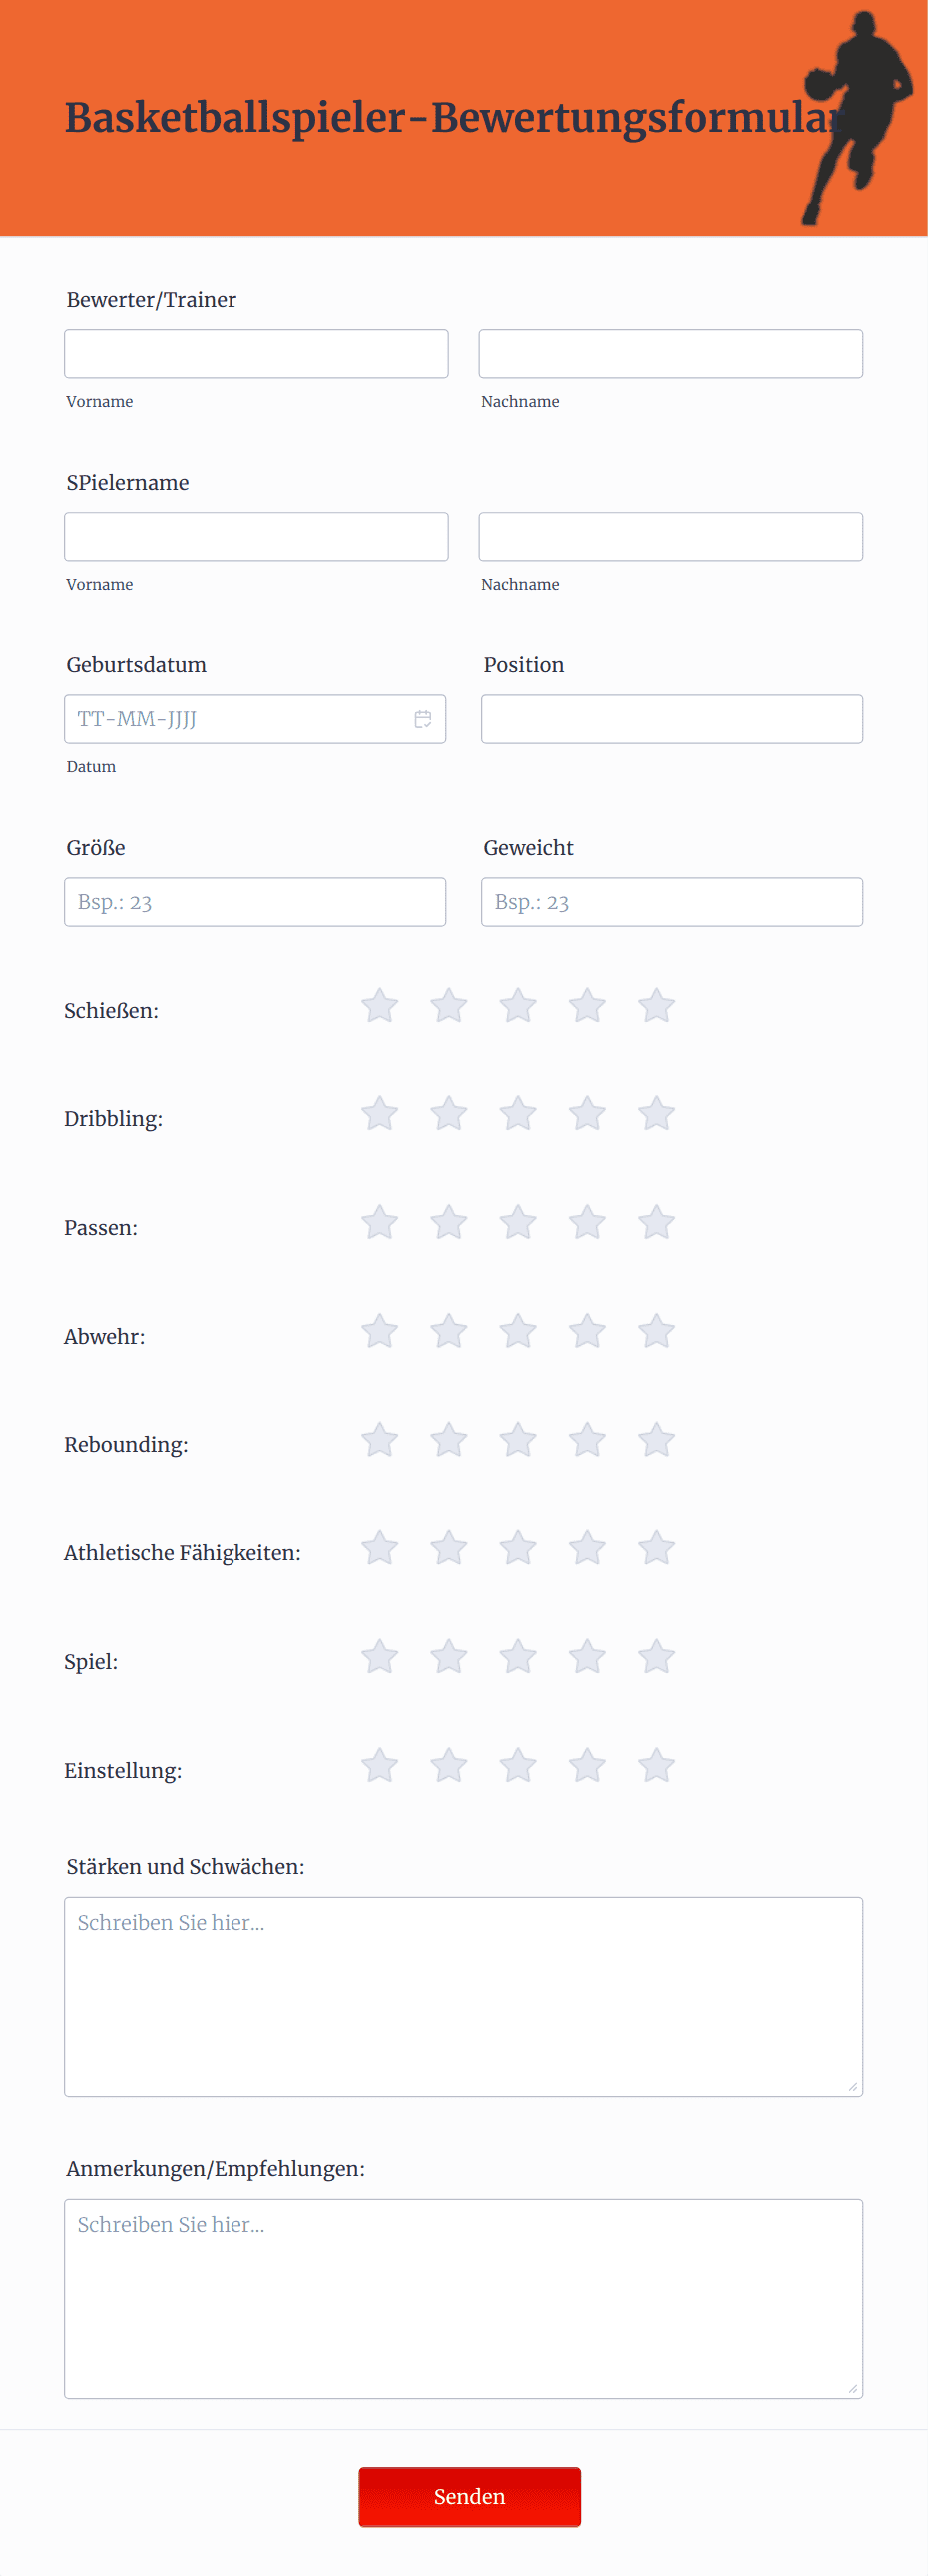Click the basketball player silhouette image
The image size is (928, 2576).
click(x=858, y=118)
